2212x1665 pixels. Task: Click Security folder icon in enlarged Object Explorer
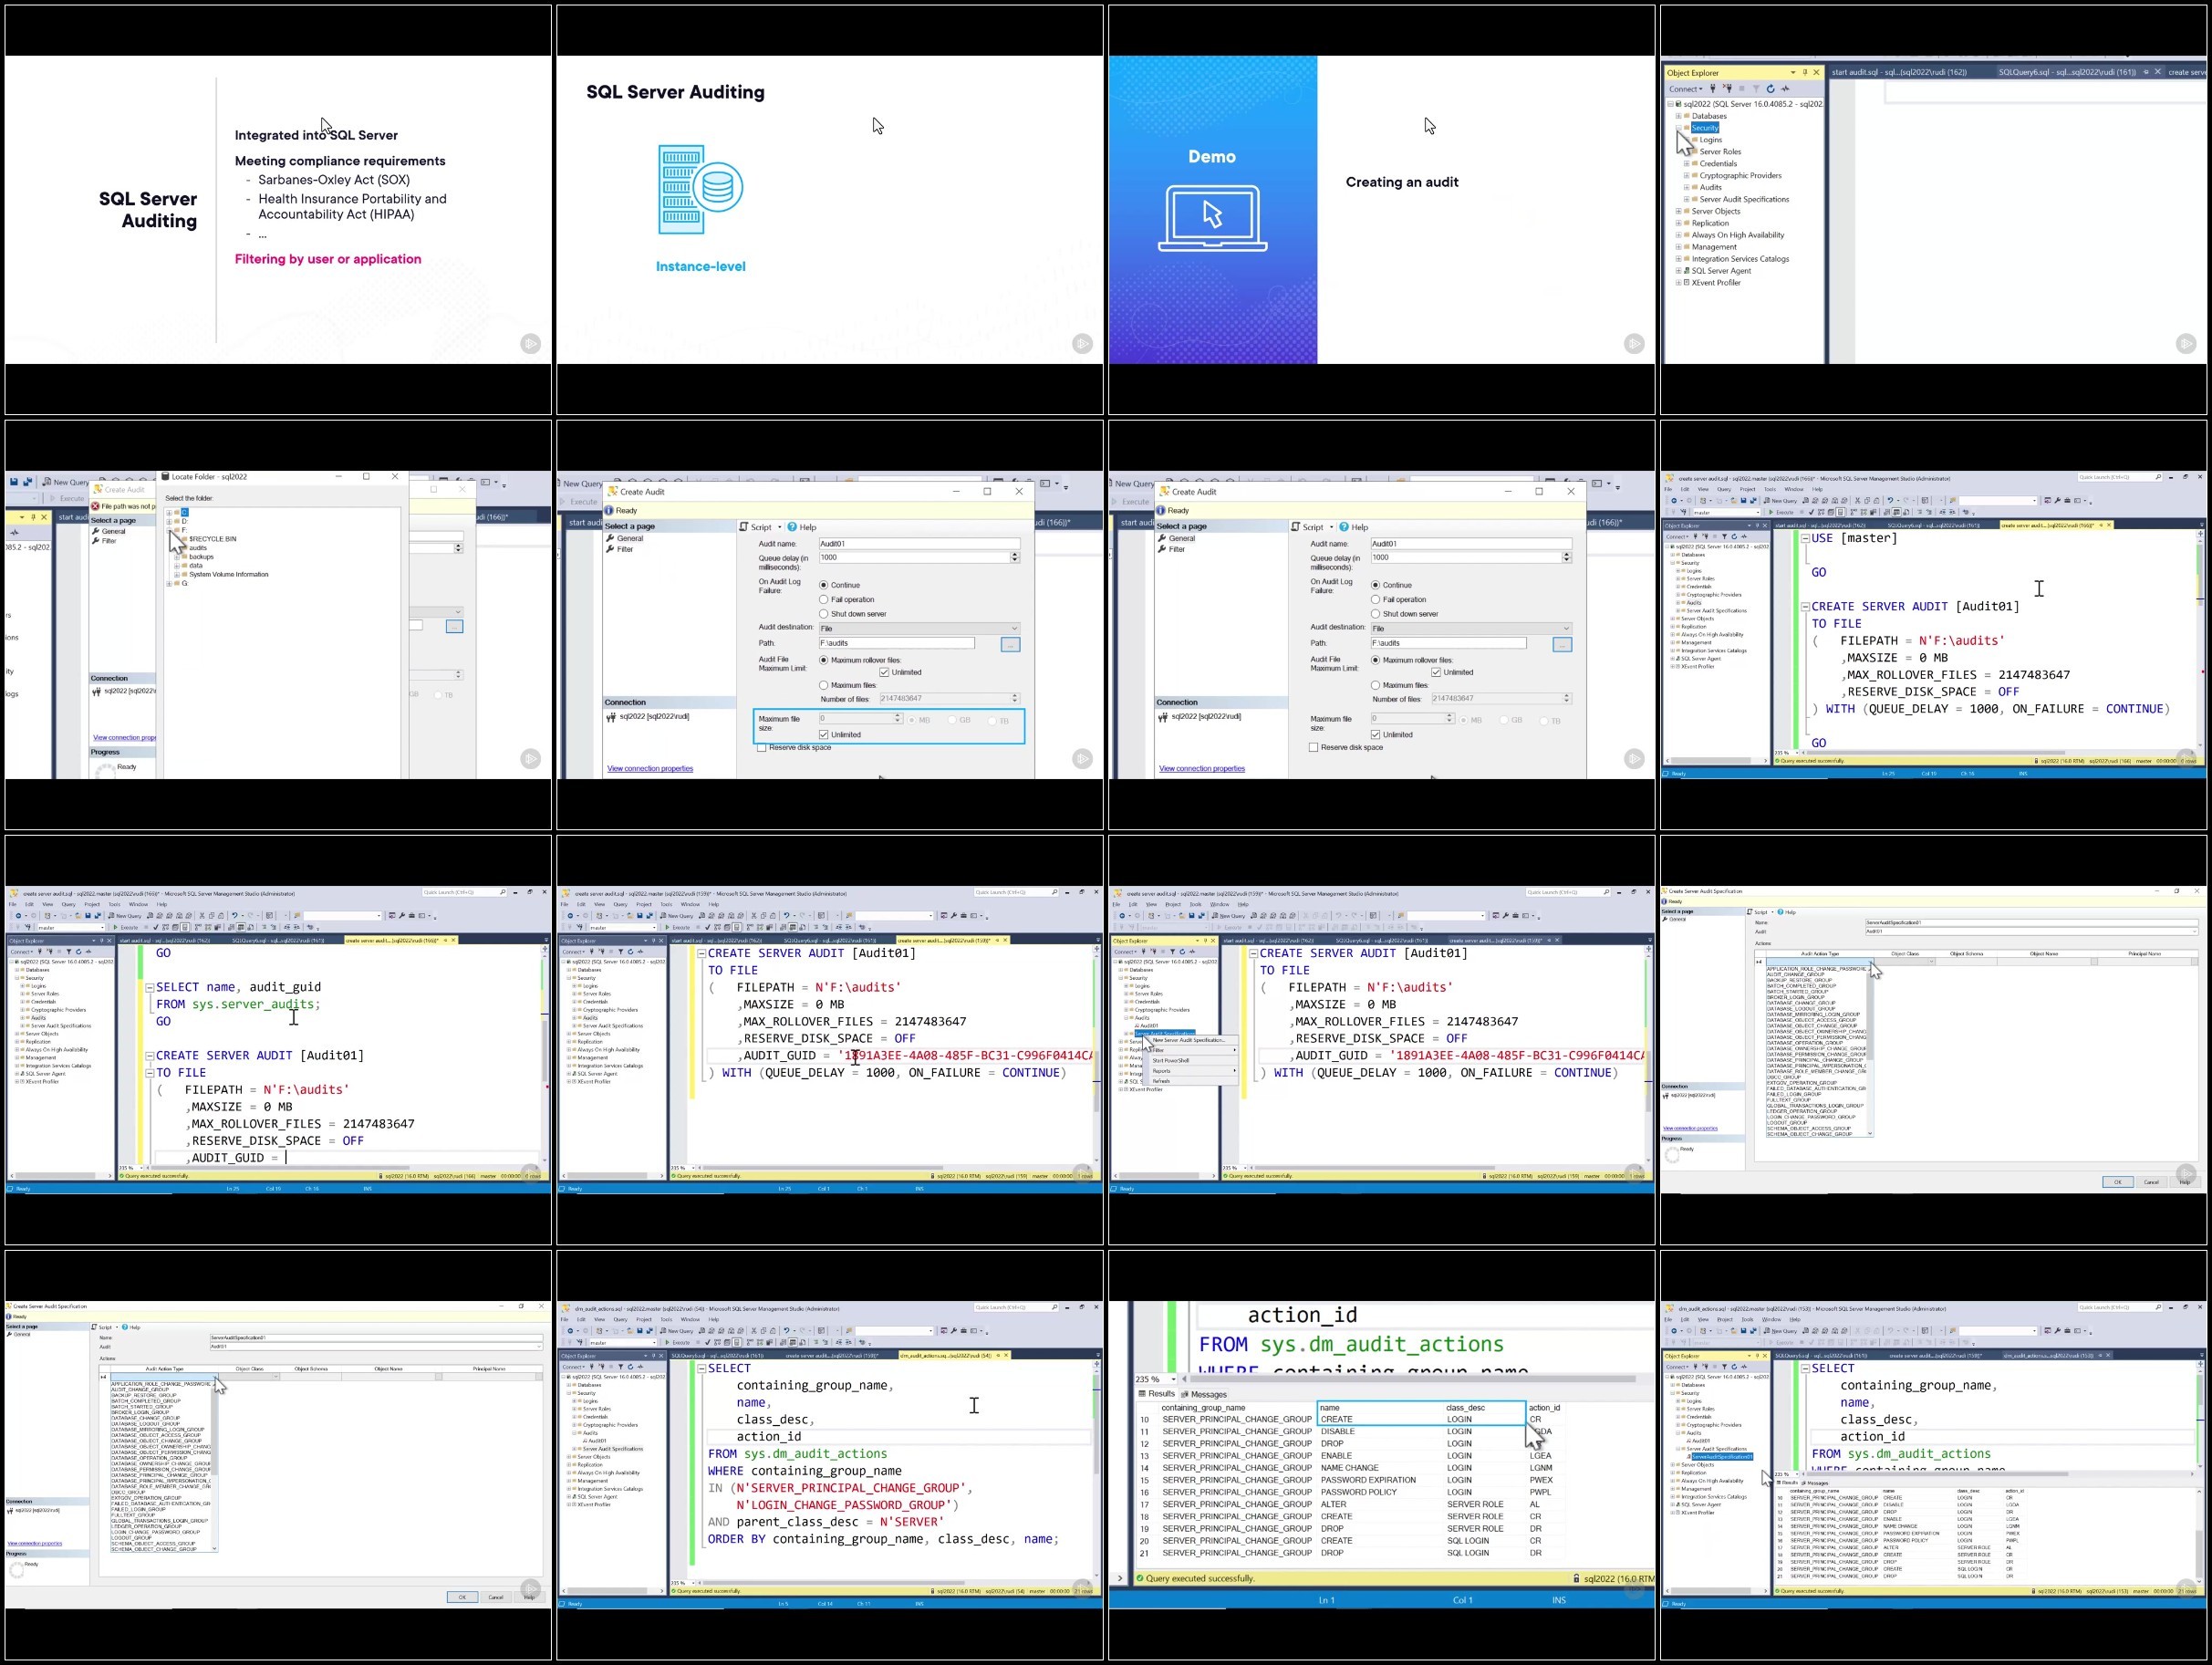[1687, 128]
